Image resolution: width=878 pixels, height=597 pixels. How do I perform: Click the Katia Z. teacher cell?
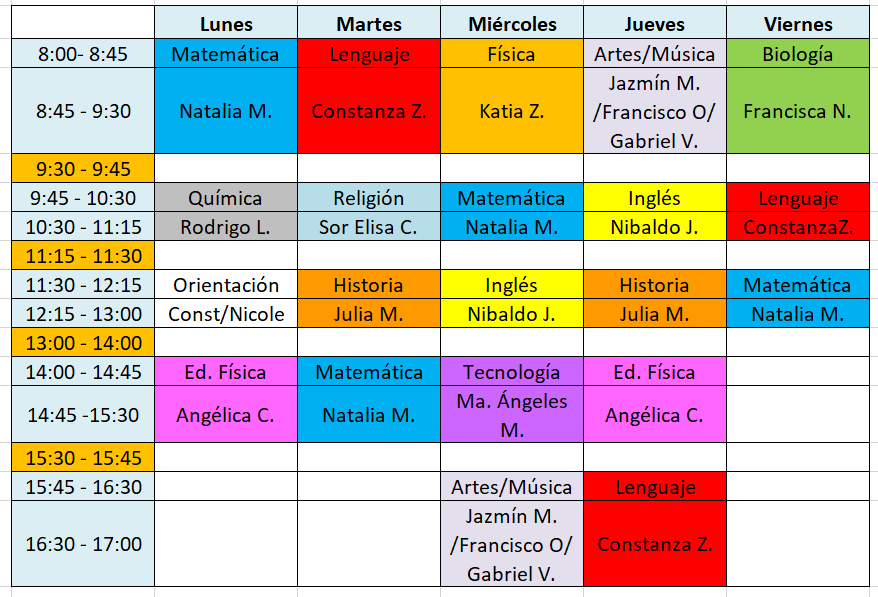(511, 111)
